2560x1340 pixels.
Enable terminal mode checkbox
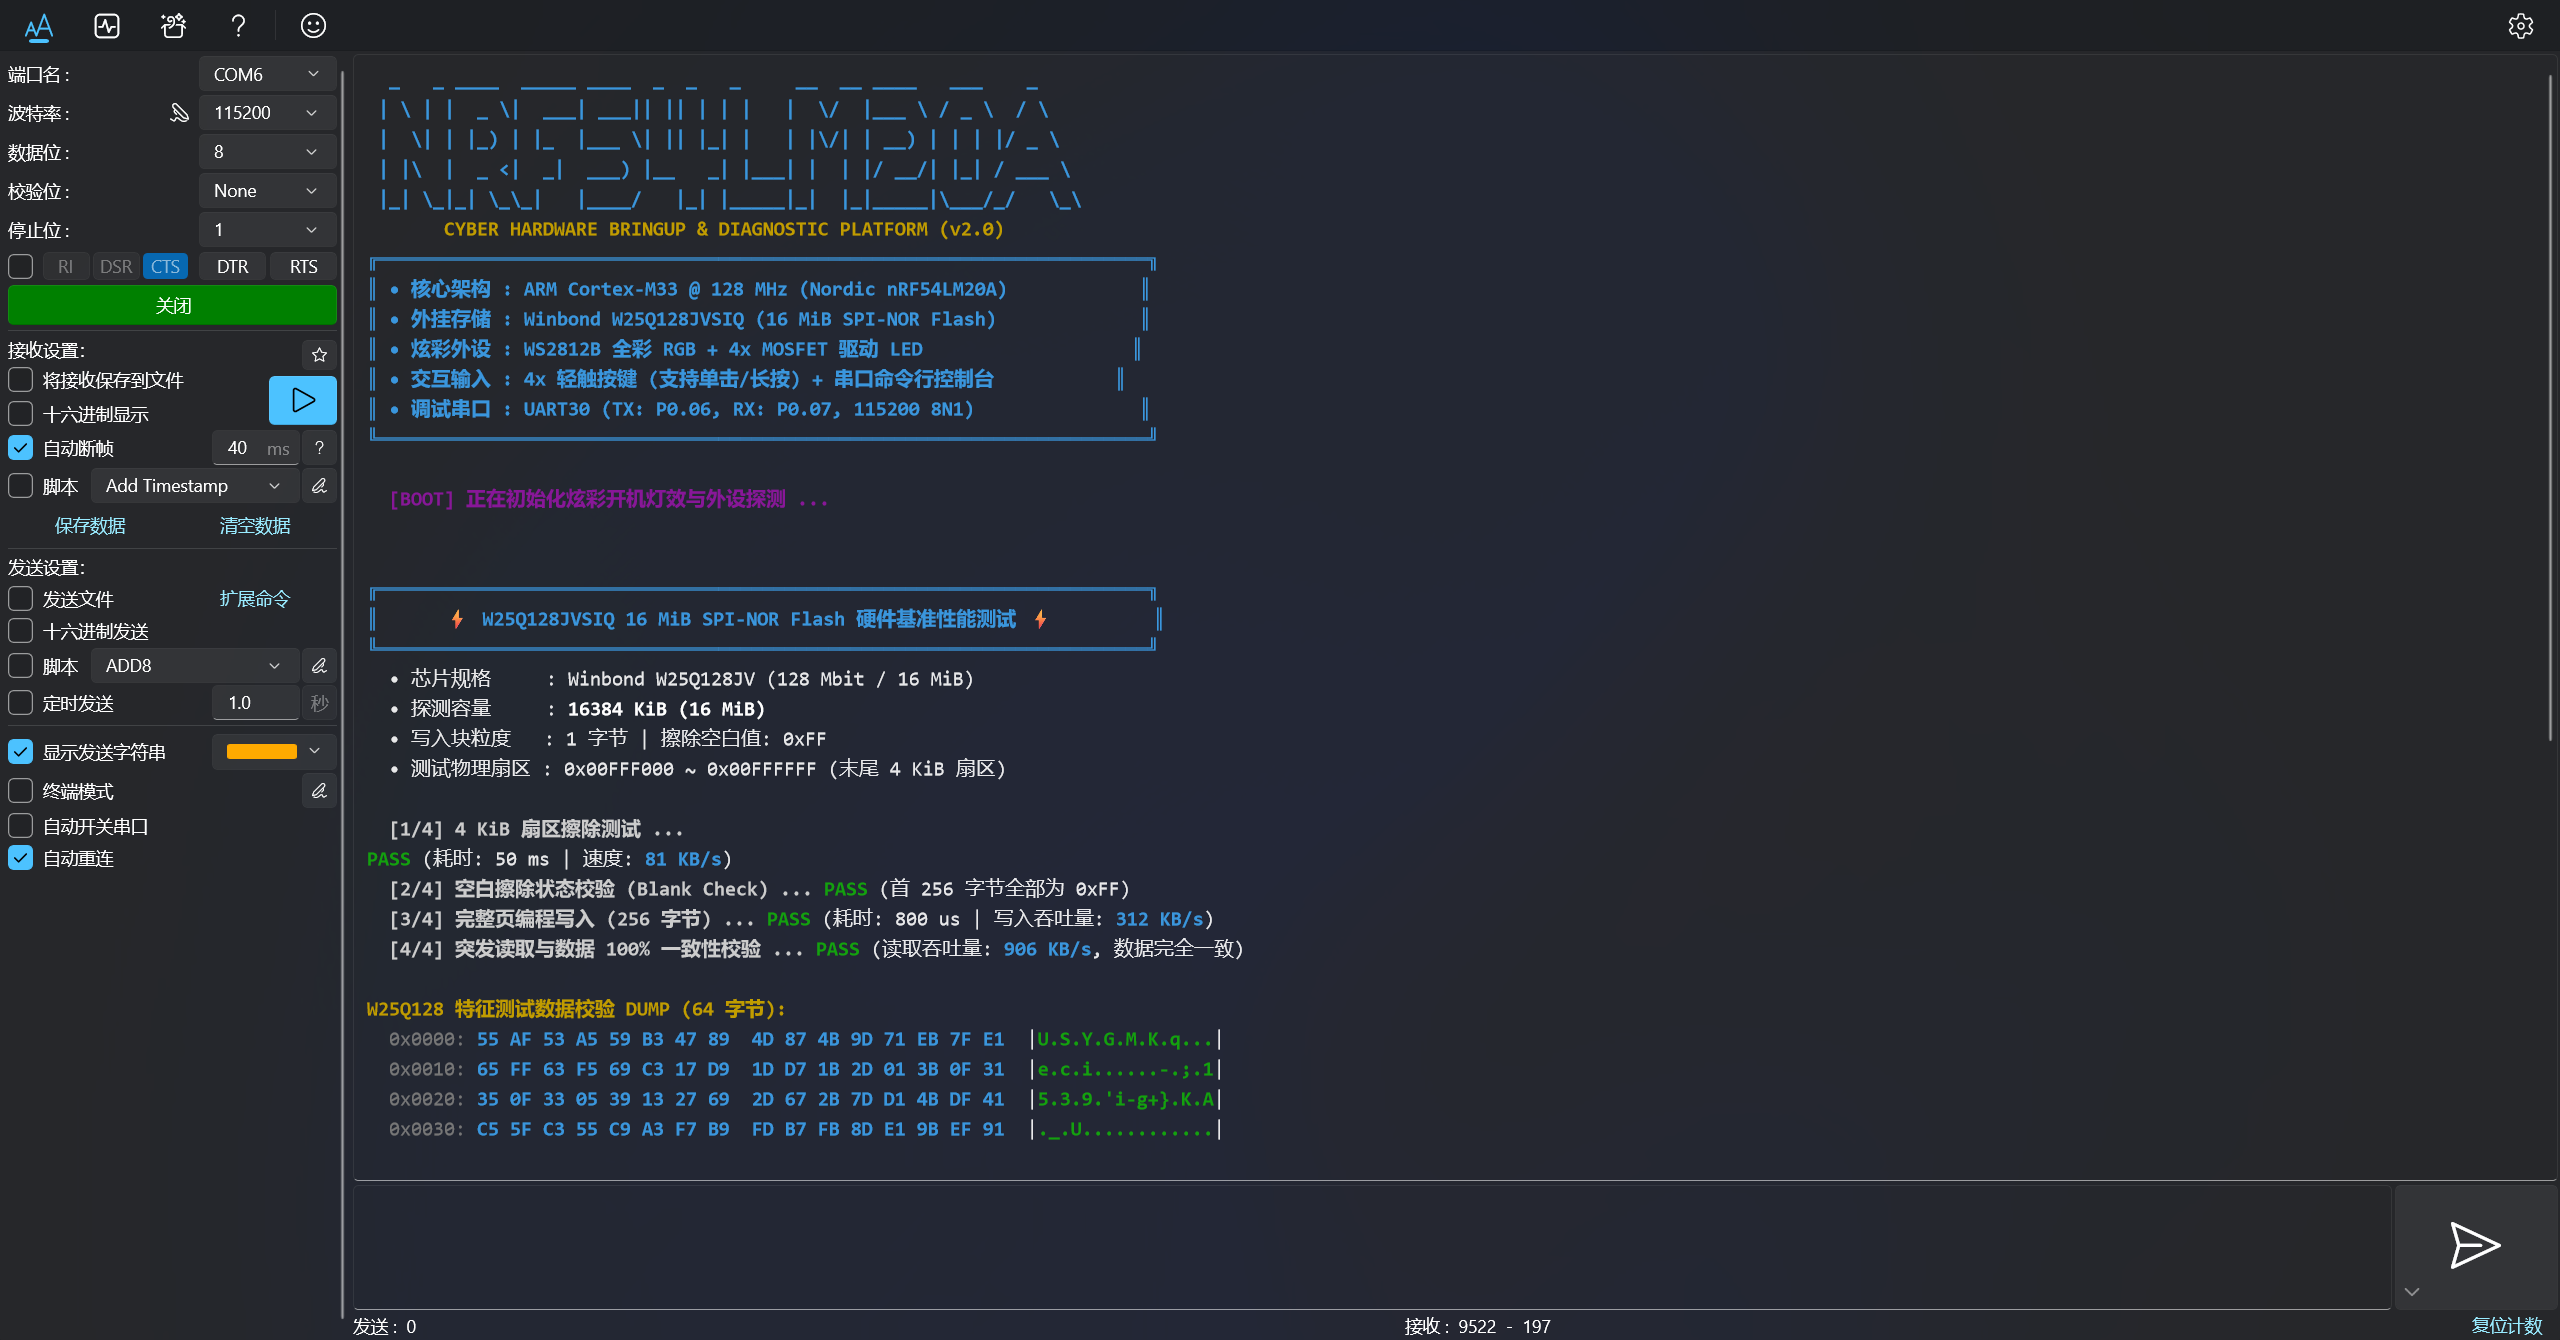coord(21,791)
